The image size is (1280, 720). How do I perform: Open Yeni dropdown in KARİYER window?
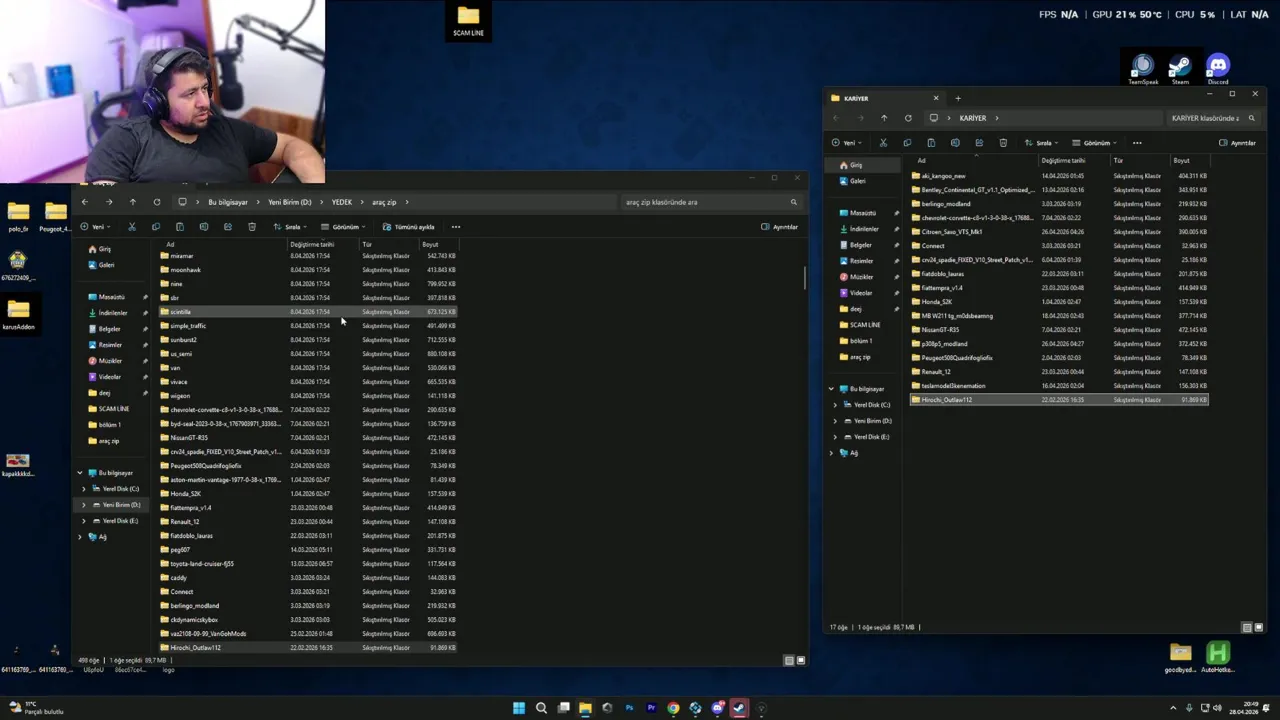pyautogui.click(x=849, y=143)
